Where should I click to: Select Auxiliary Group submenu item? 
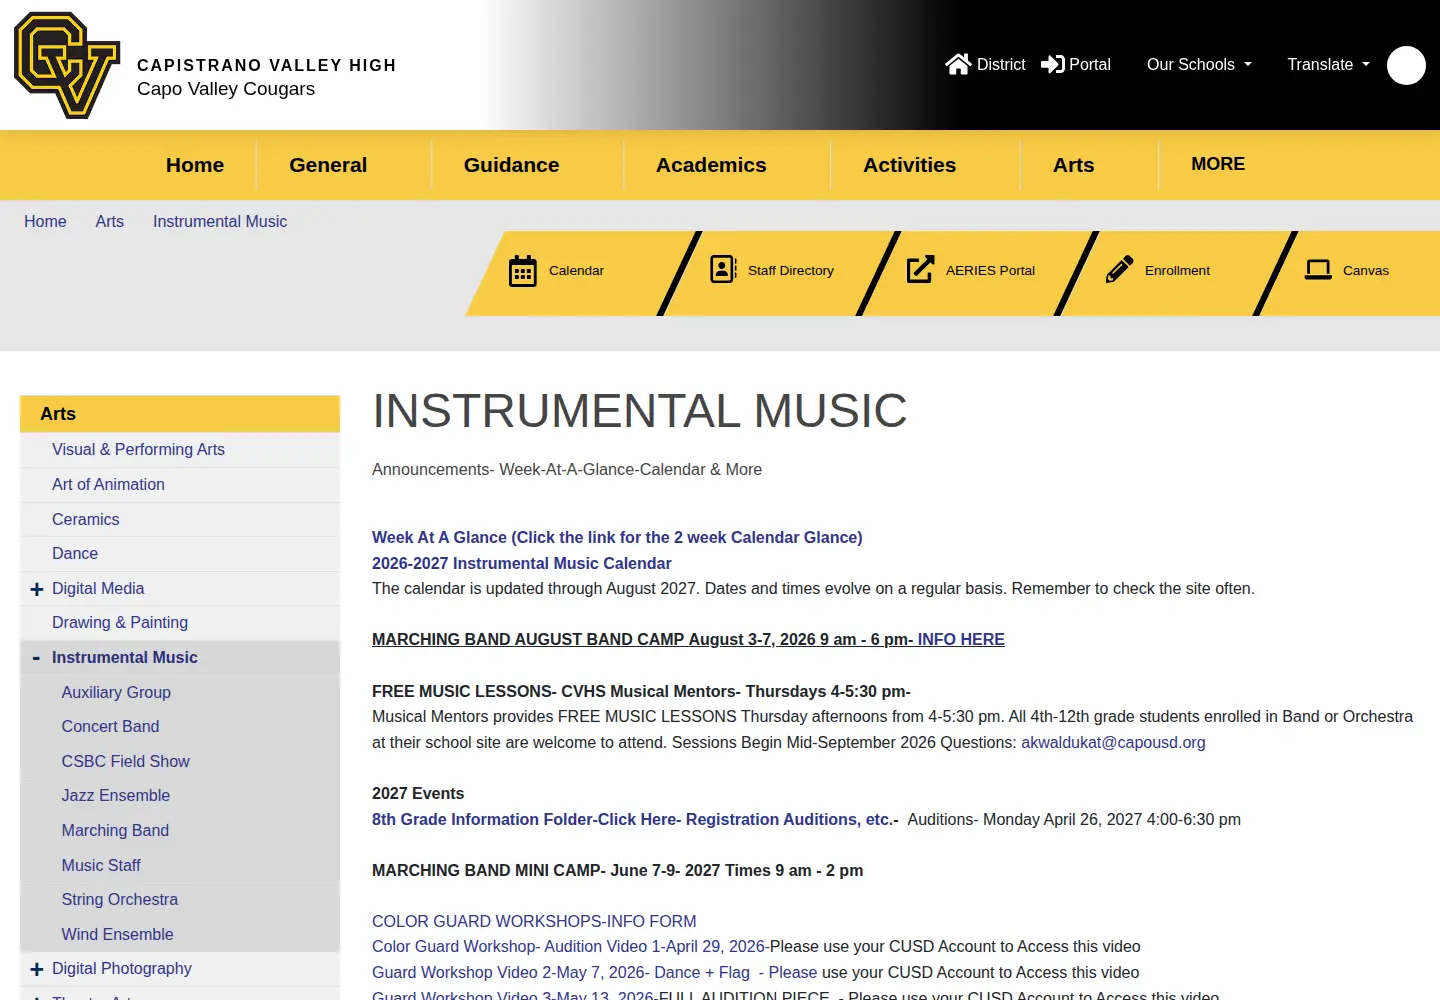tap(116, 692)
